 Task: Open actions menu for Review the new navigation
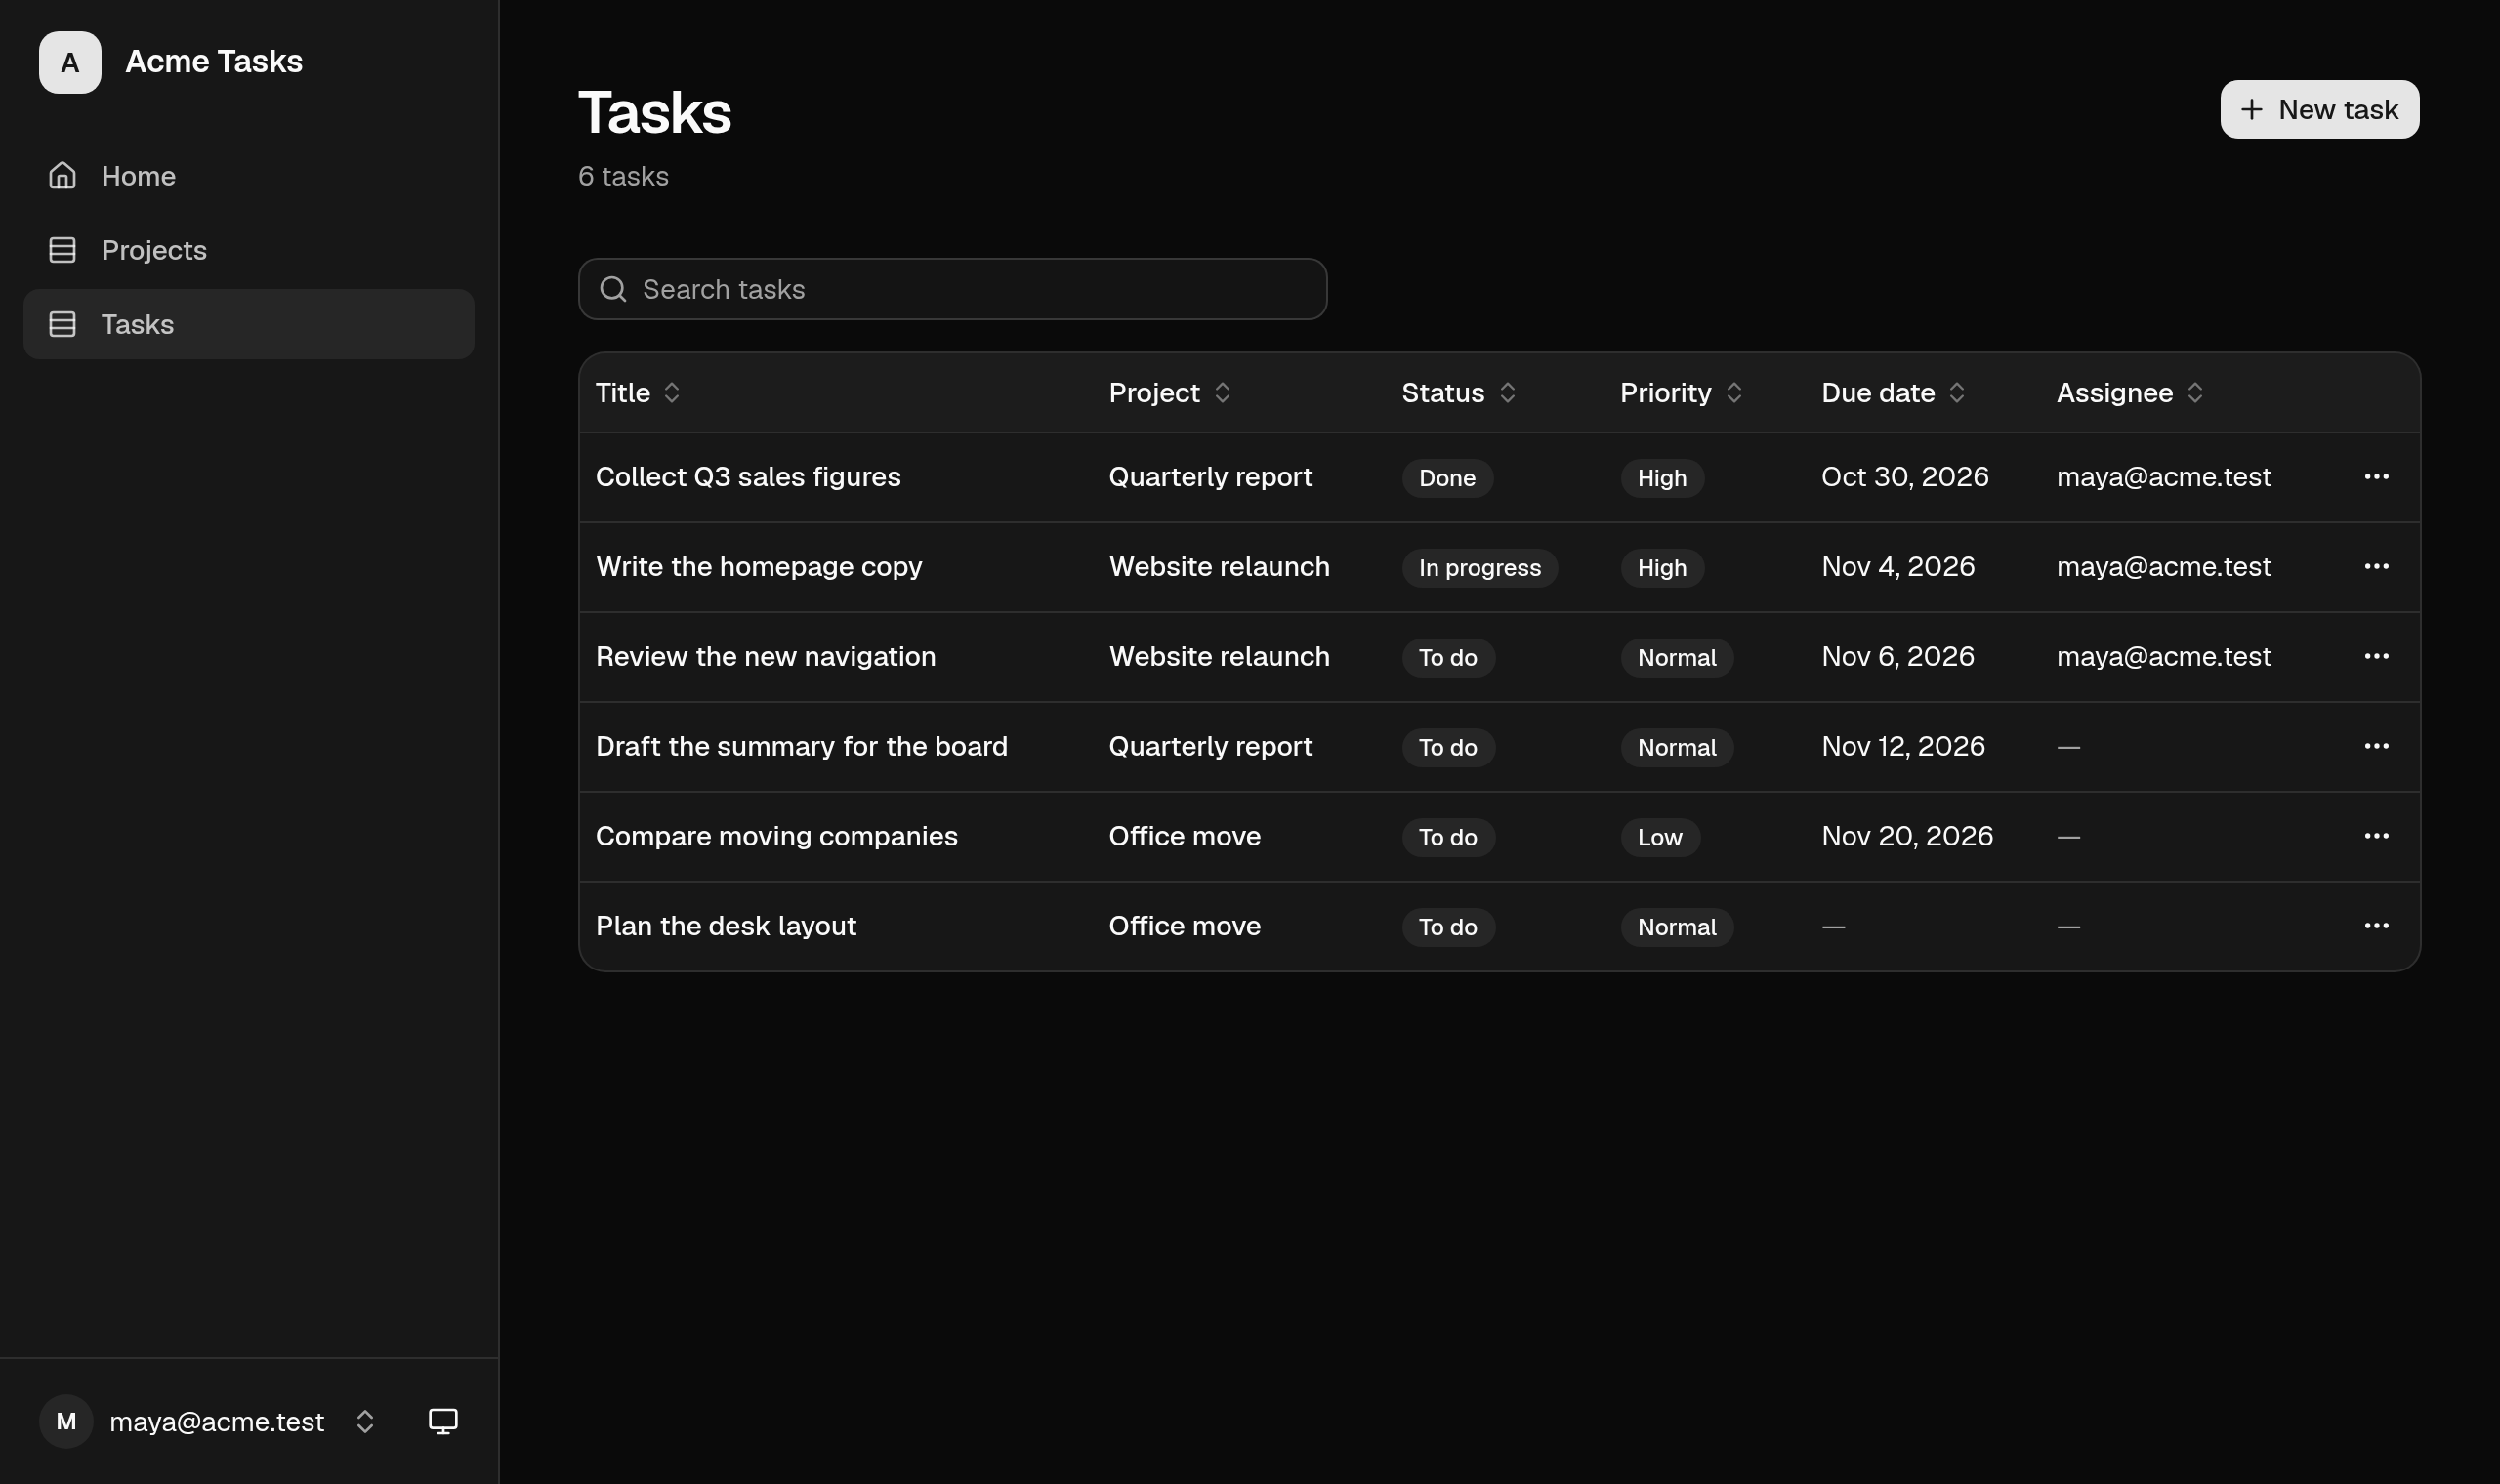coord(2376,657)
